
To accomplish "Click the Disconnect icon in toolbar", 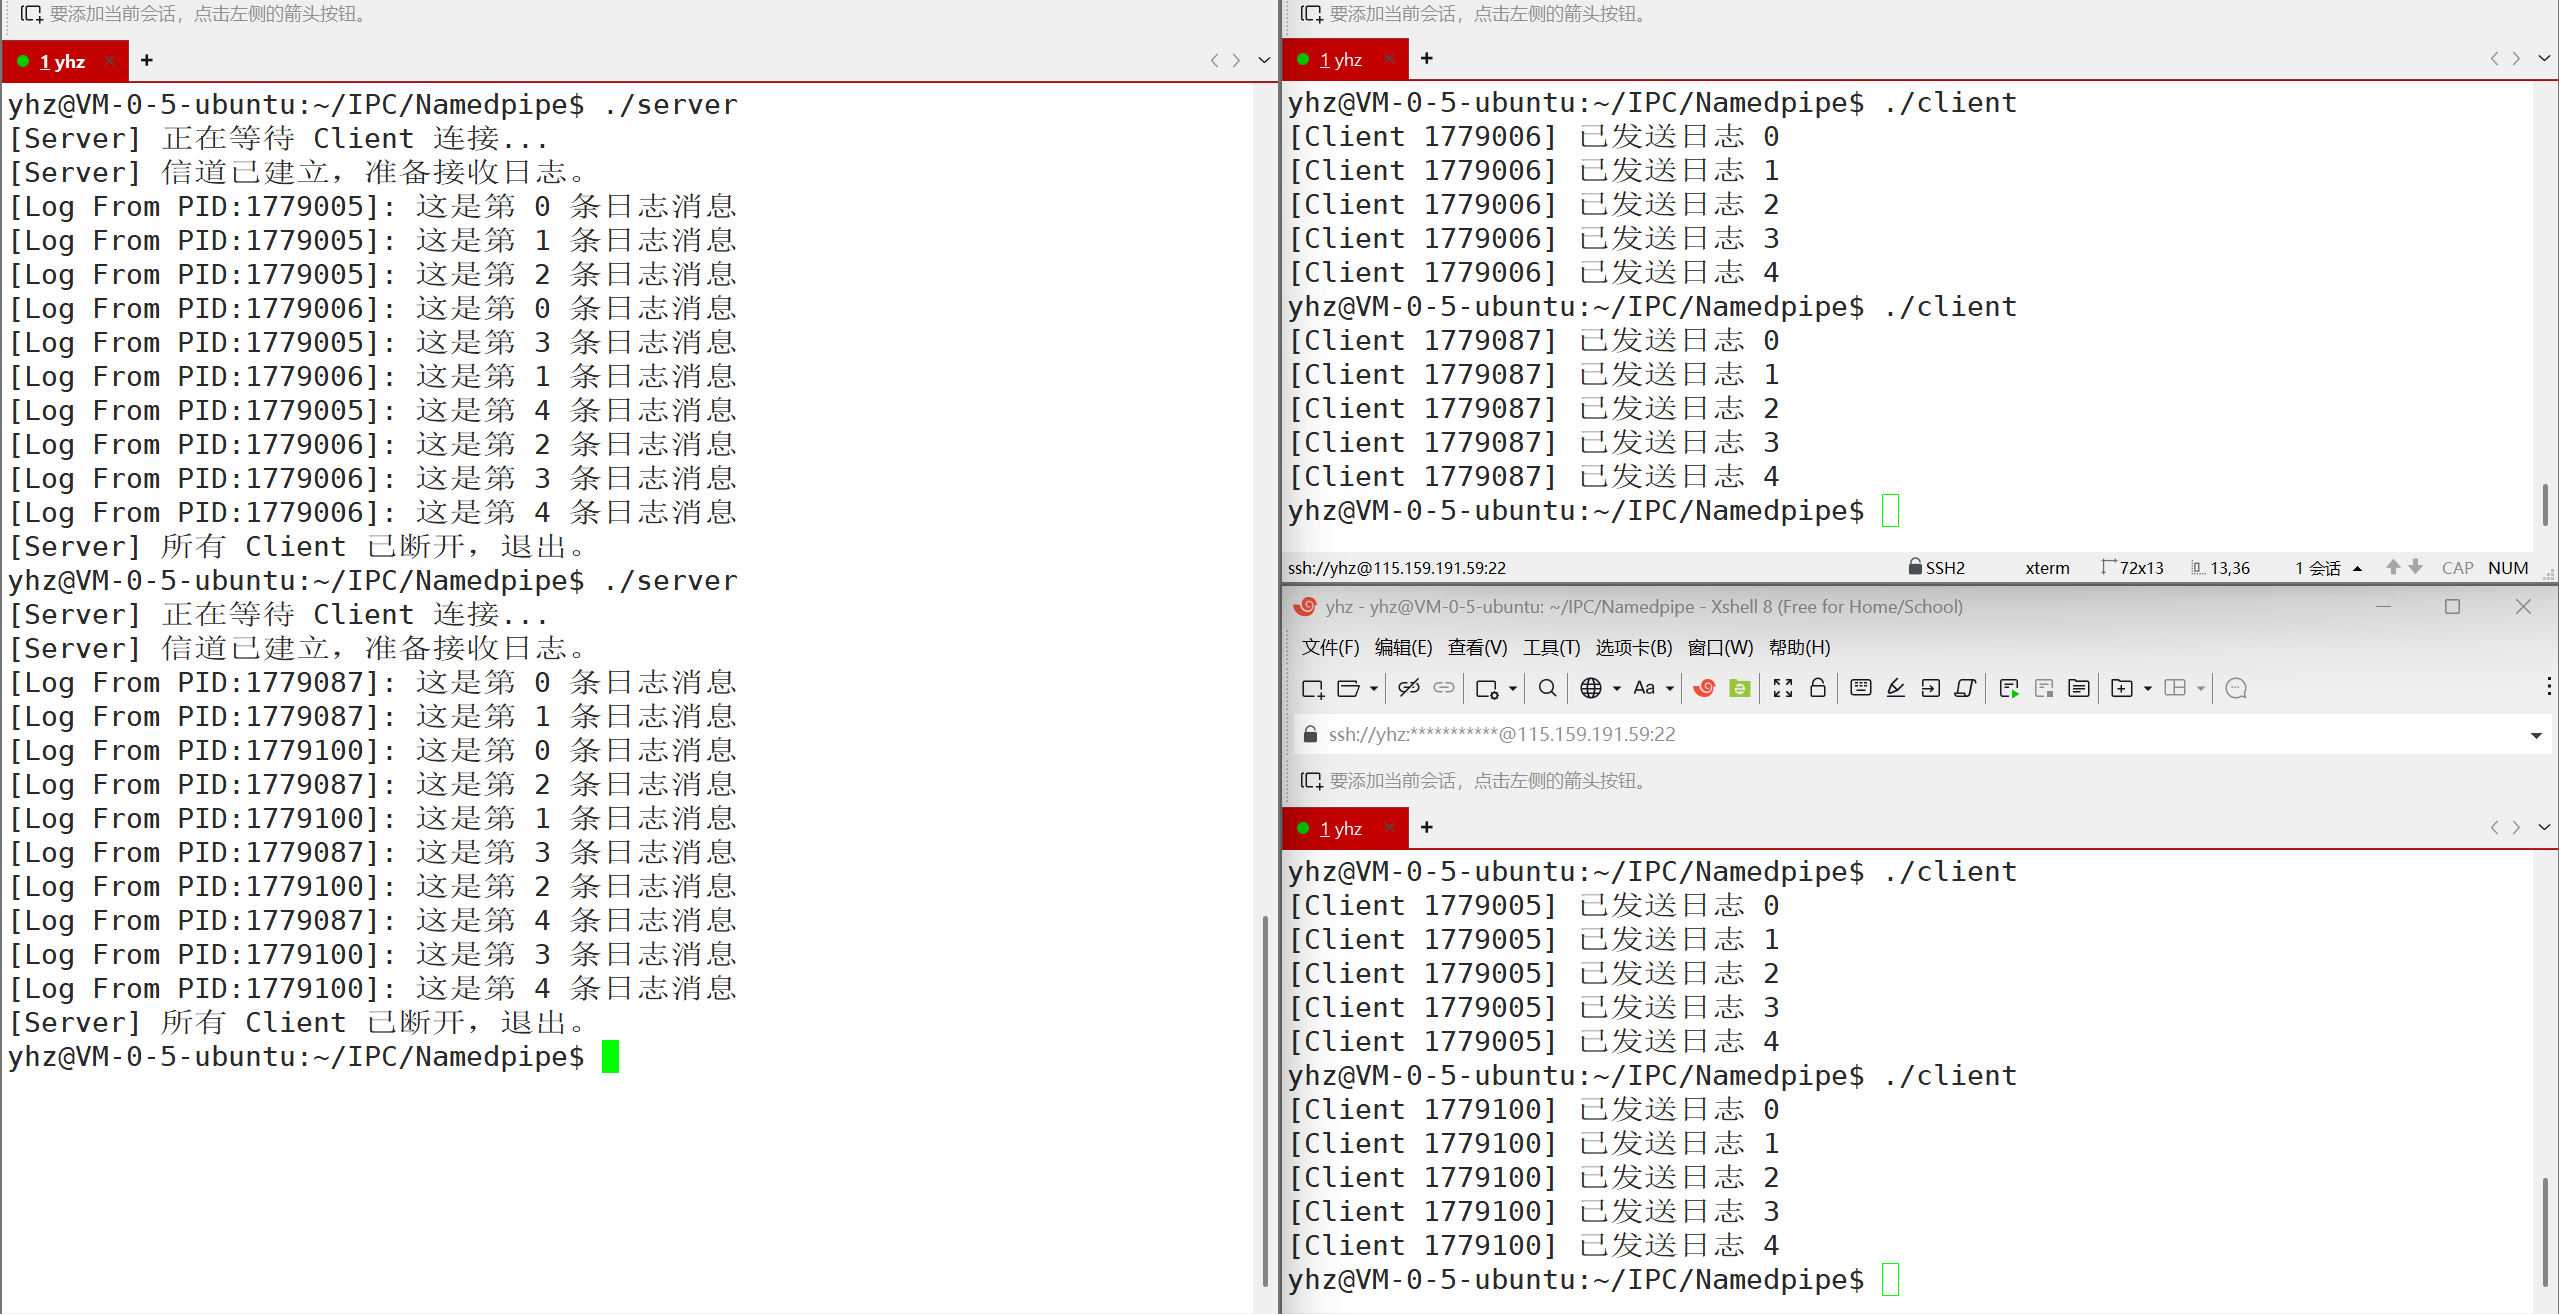I will coord(1408,688).
